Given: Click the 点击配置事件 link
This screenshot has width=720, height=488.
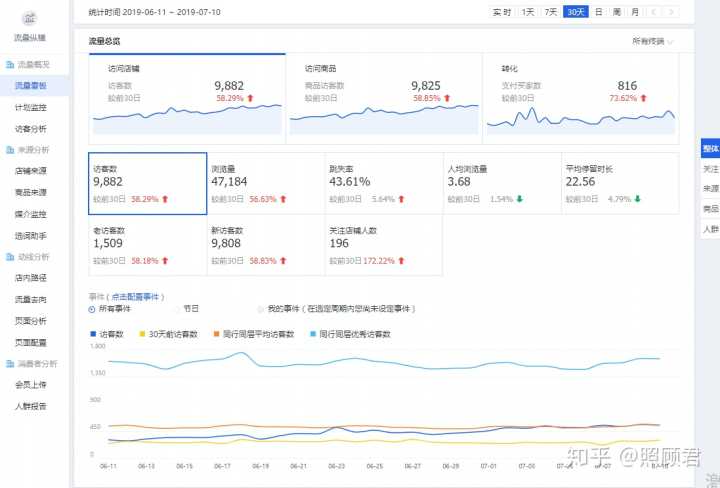Looking at the screenshot, I should coord(137,298).
